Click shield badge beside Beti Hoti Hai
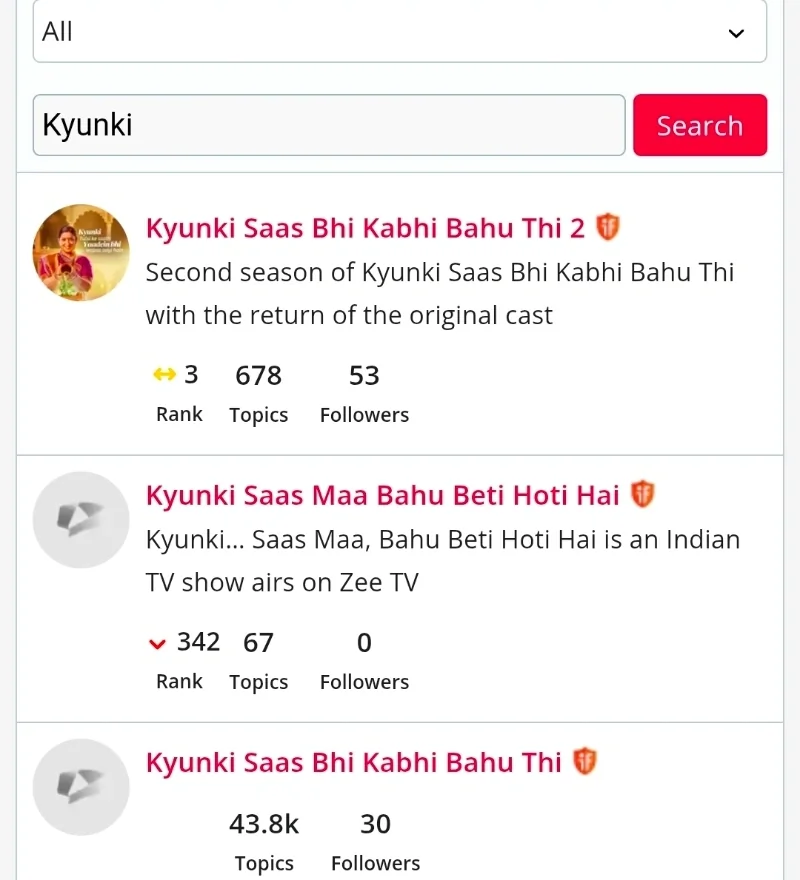 (x=643, y=494)
